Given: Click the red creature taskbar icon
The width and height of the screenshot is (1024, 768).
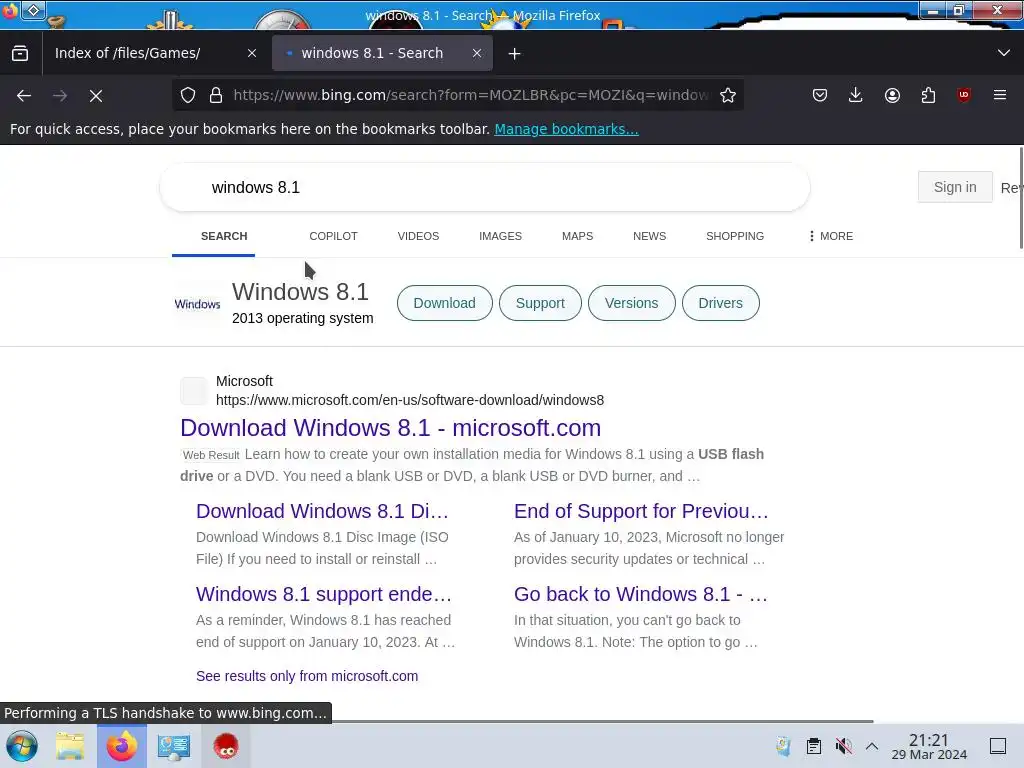Looking at the screenshot, I should click(x=226, y=746).
